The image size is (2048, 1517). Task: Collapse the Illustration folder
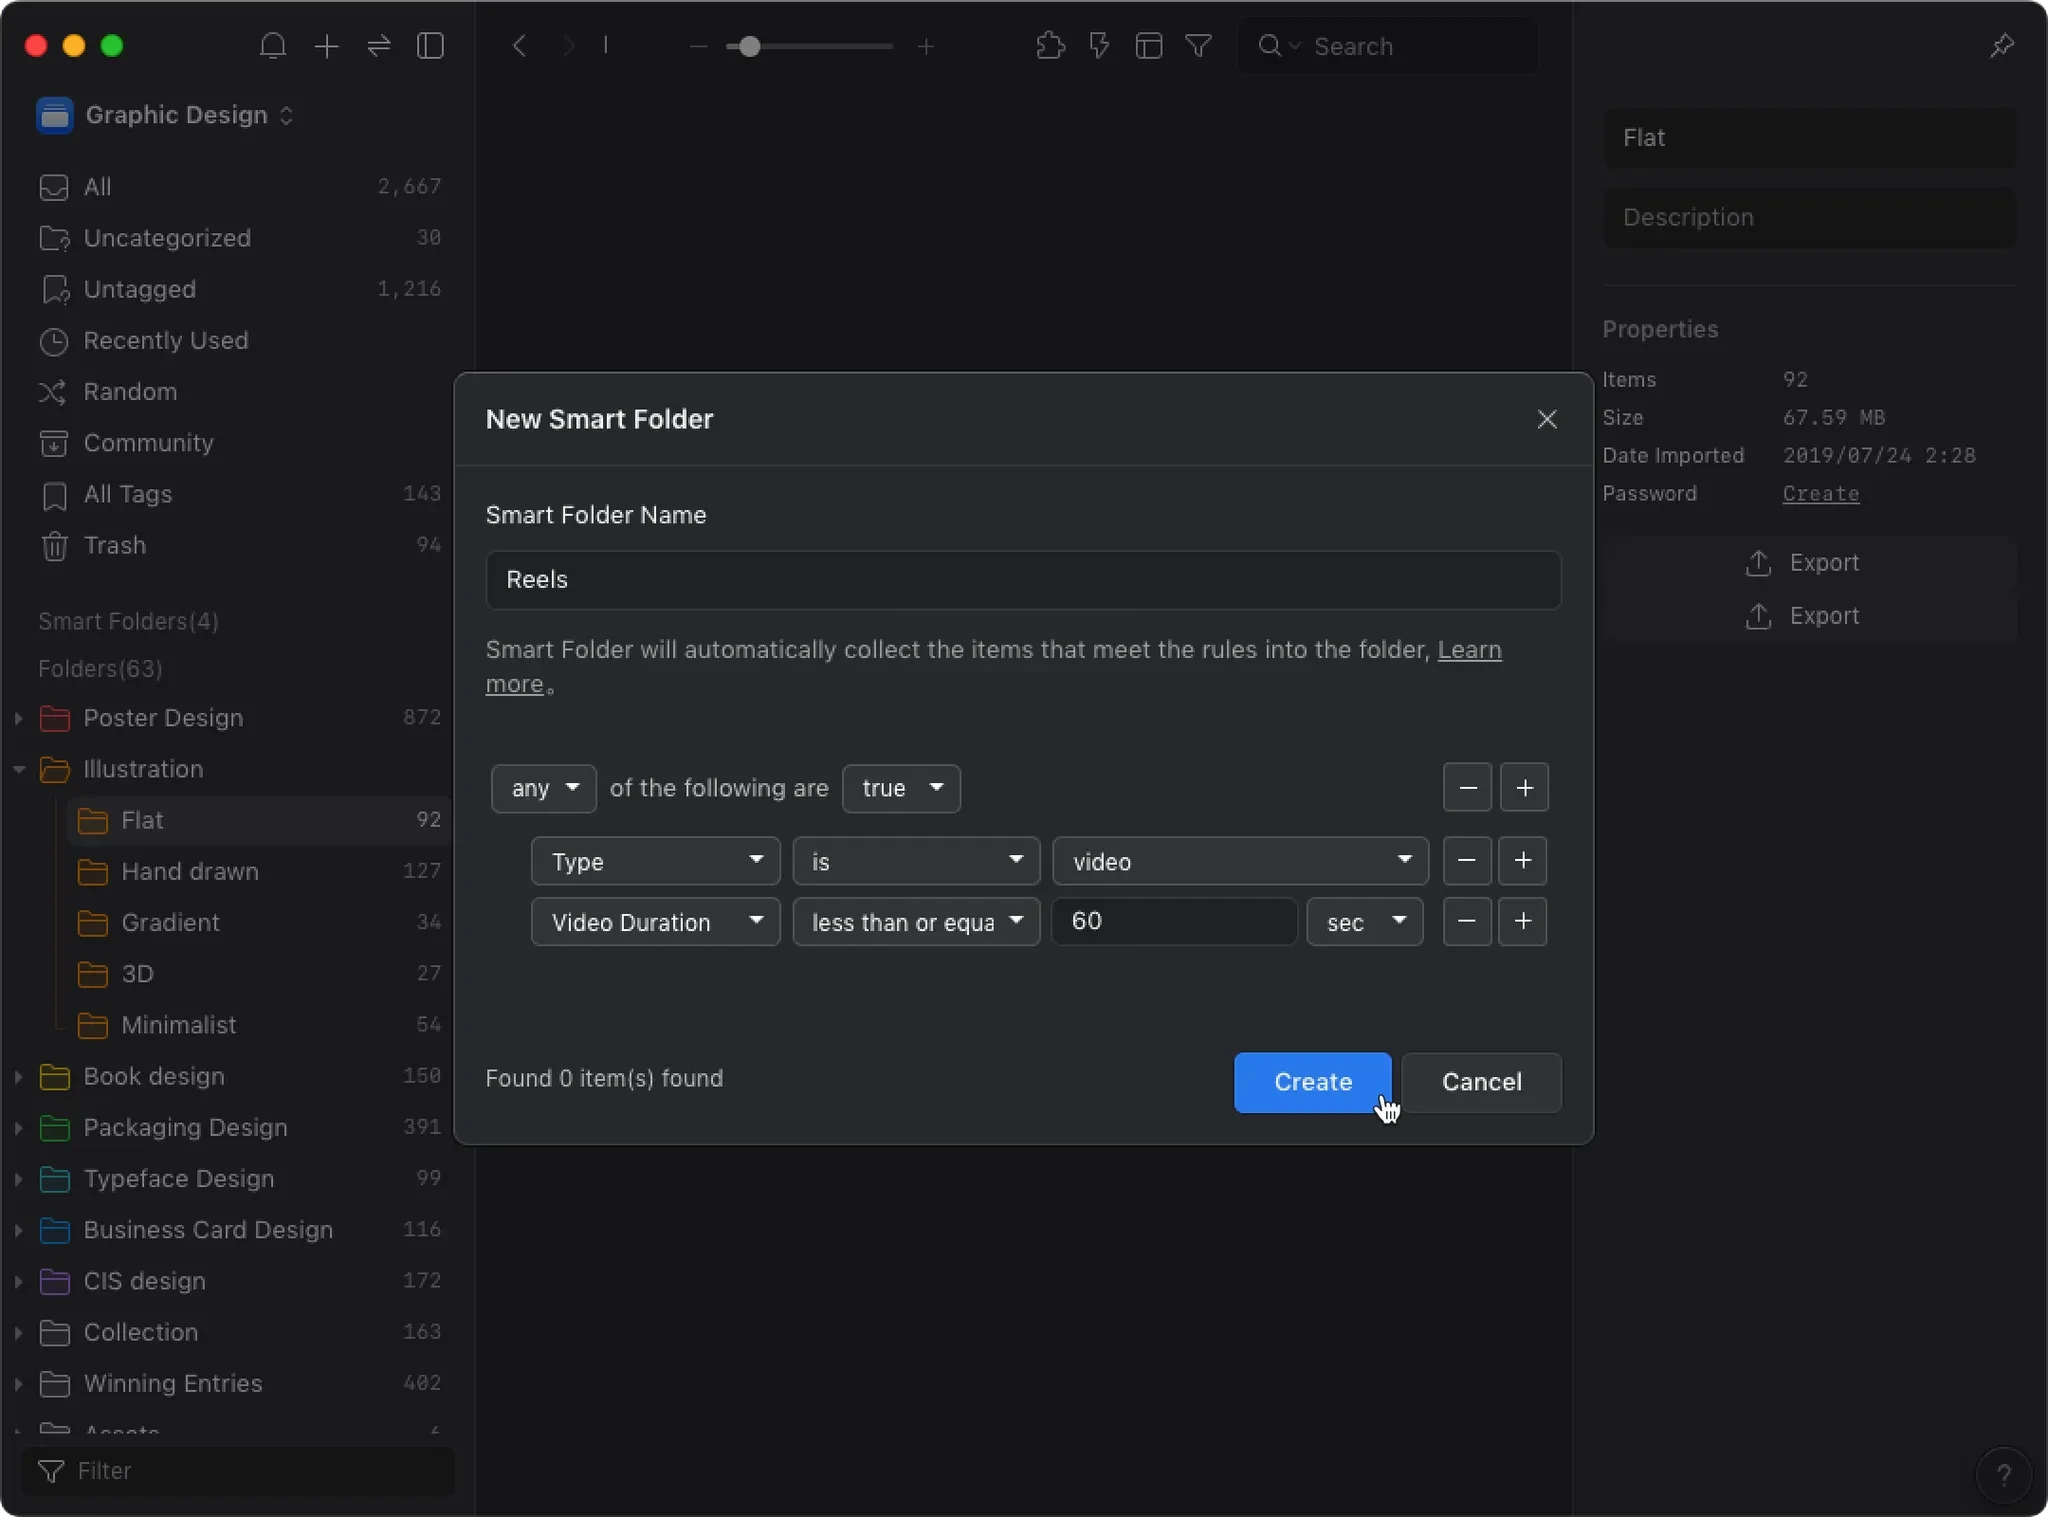[18, 769]
